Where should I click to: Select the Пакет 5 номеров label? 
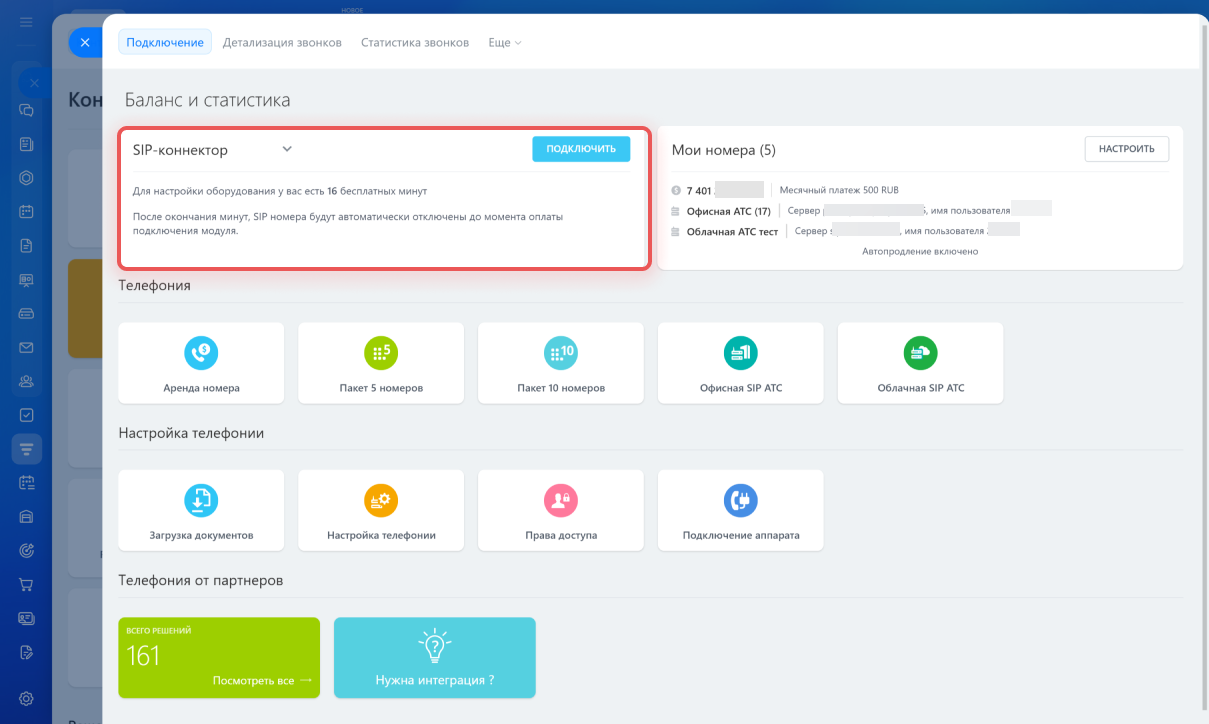click(x=381, y=388)
